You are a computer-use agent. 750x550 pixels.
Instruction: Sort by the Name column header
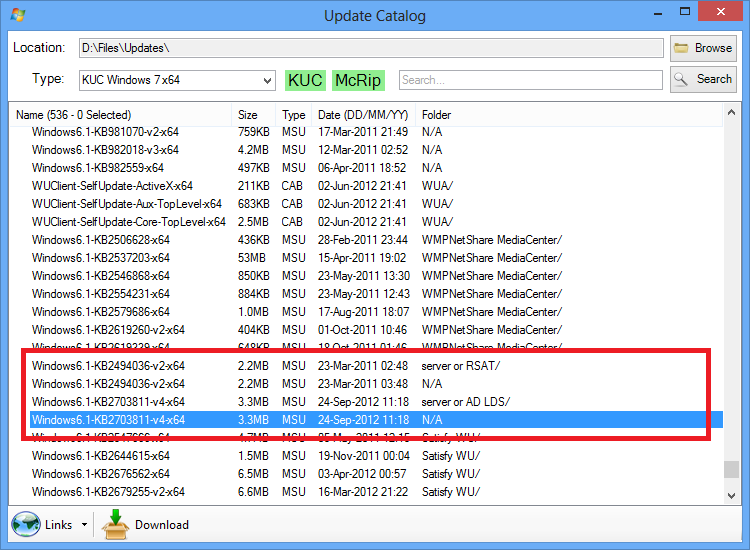(121, 115)
